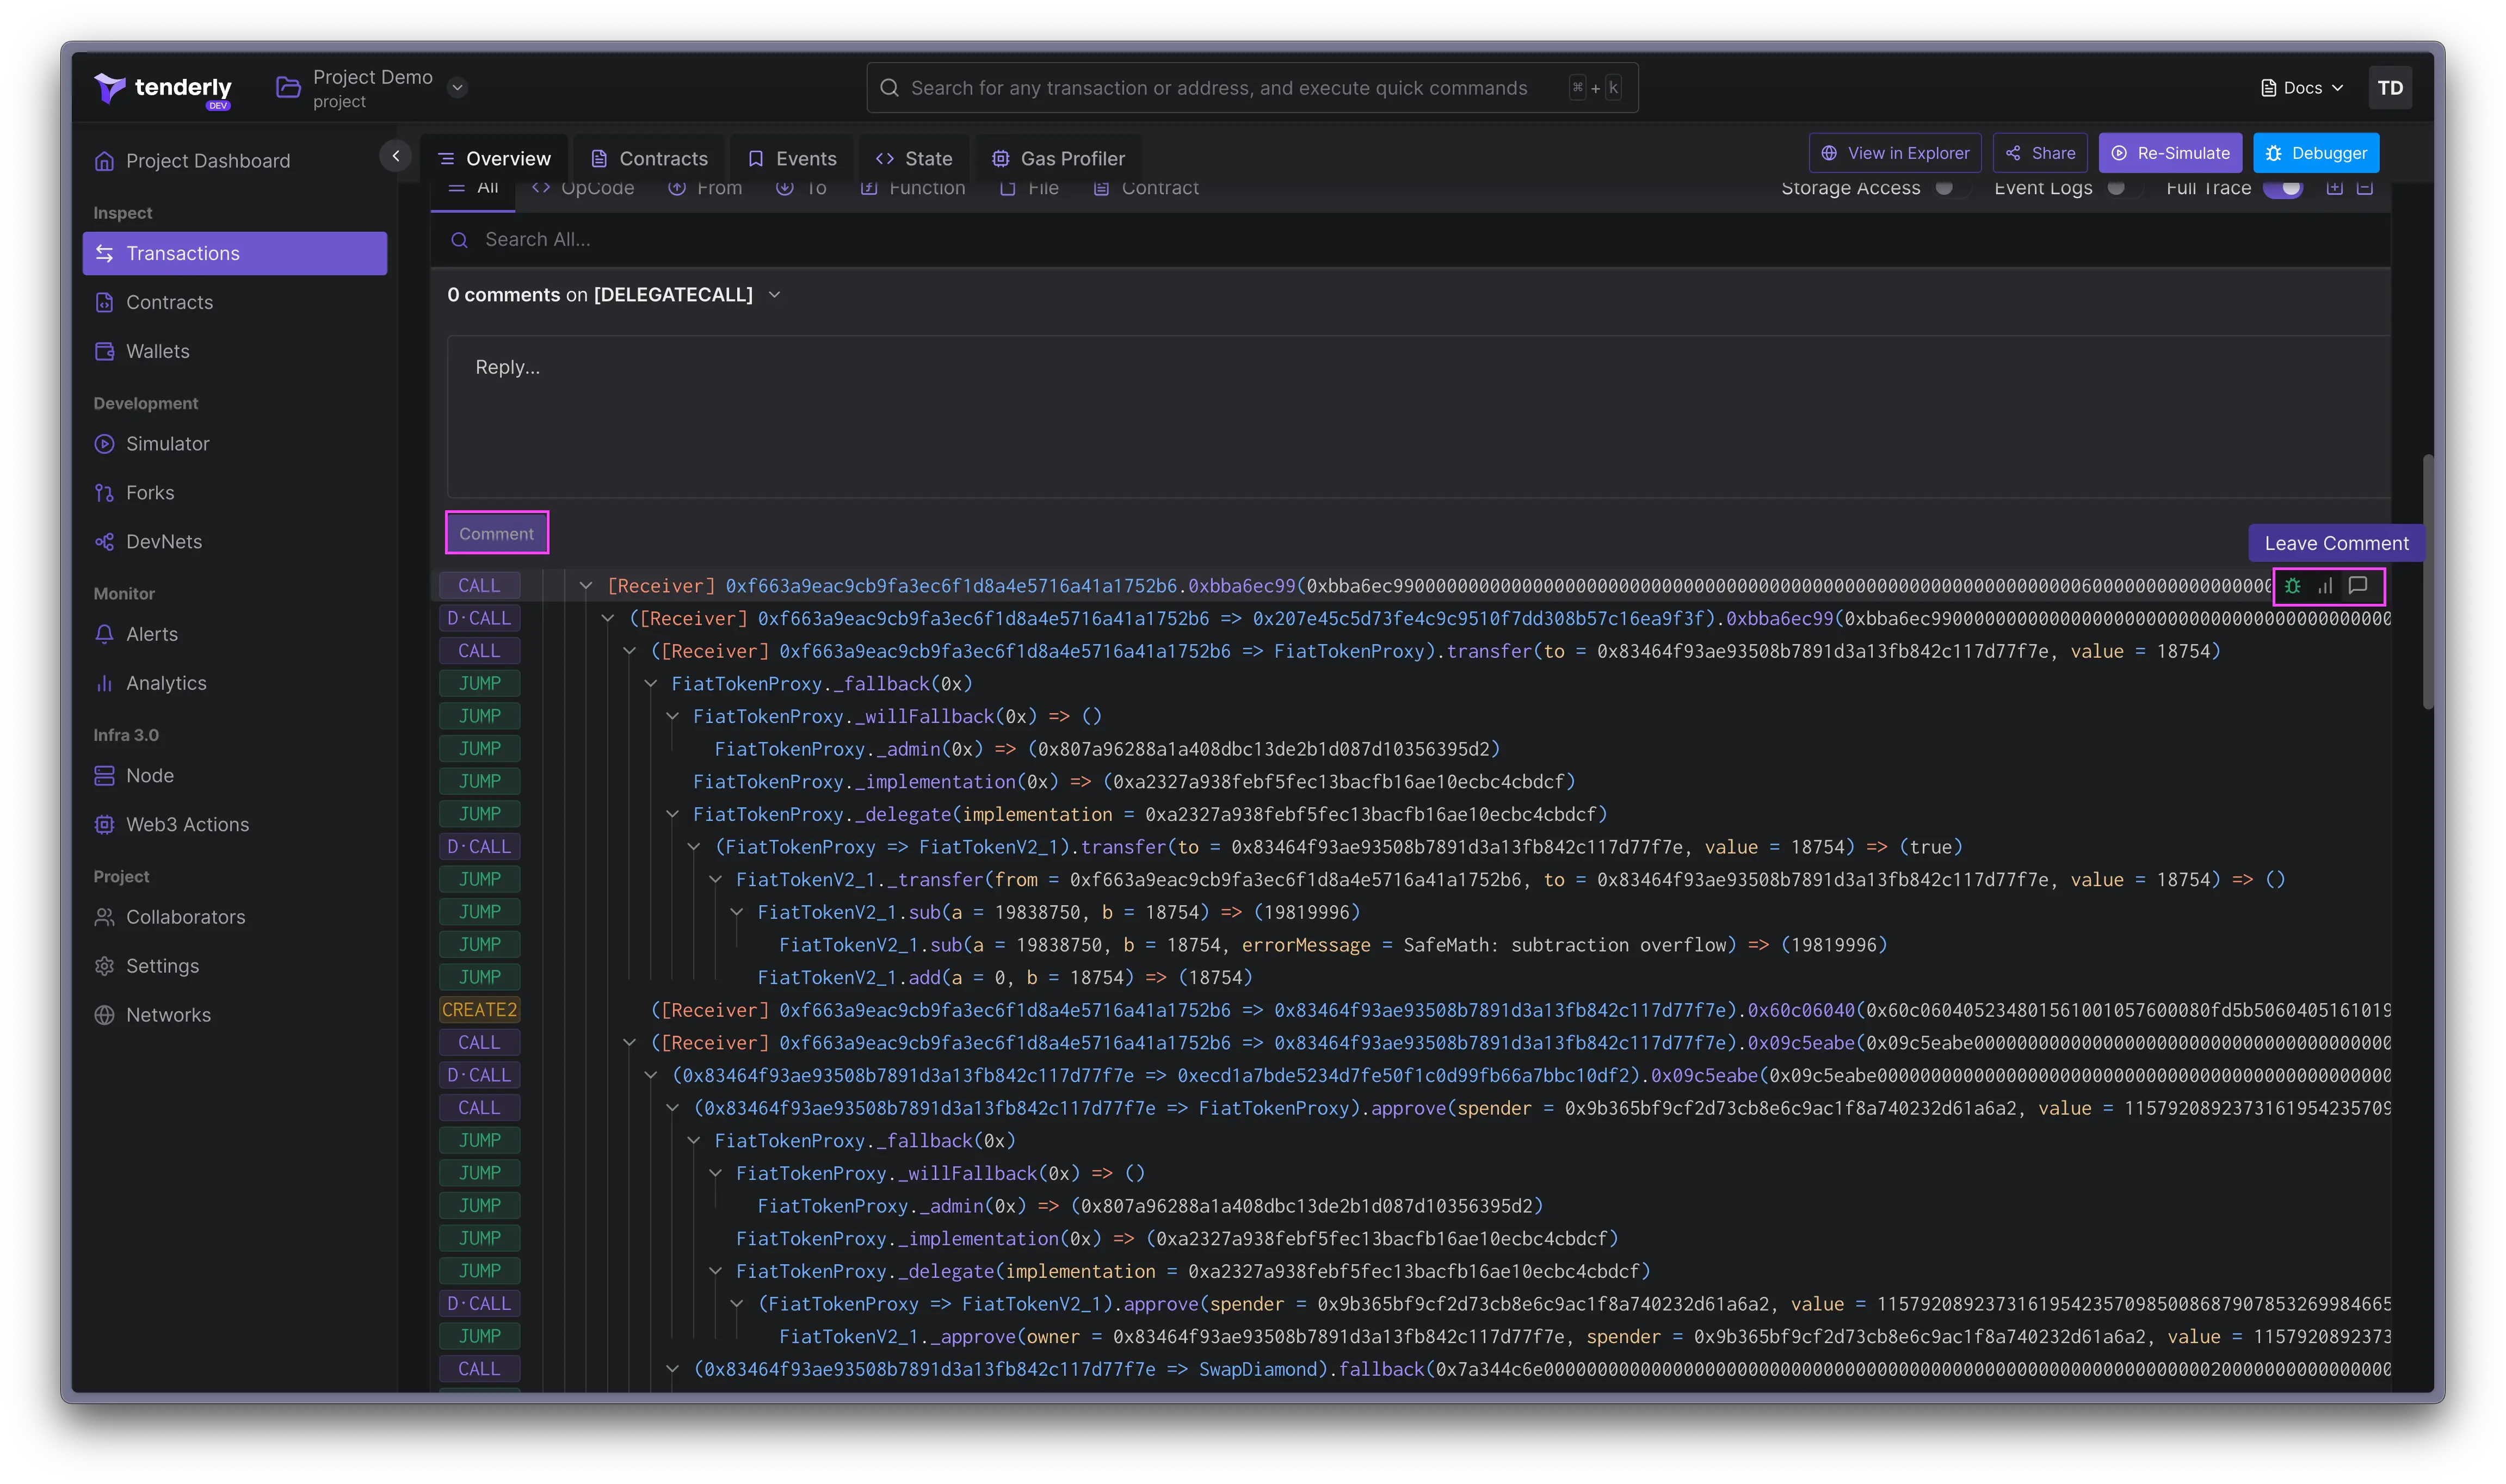
Task: Click the speech-bubble comment icon on CALL row
Action: (x=2358, y=586)
